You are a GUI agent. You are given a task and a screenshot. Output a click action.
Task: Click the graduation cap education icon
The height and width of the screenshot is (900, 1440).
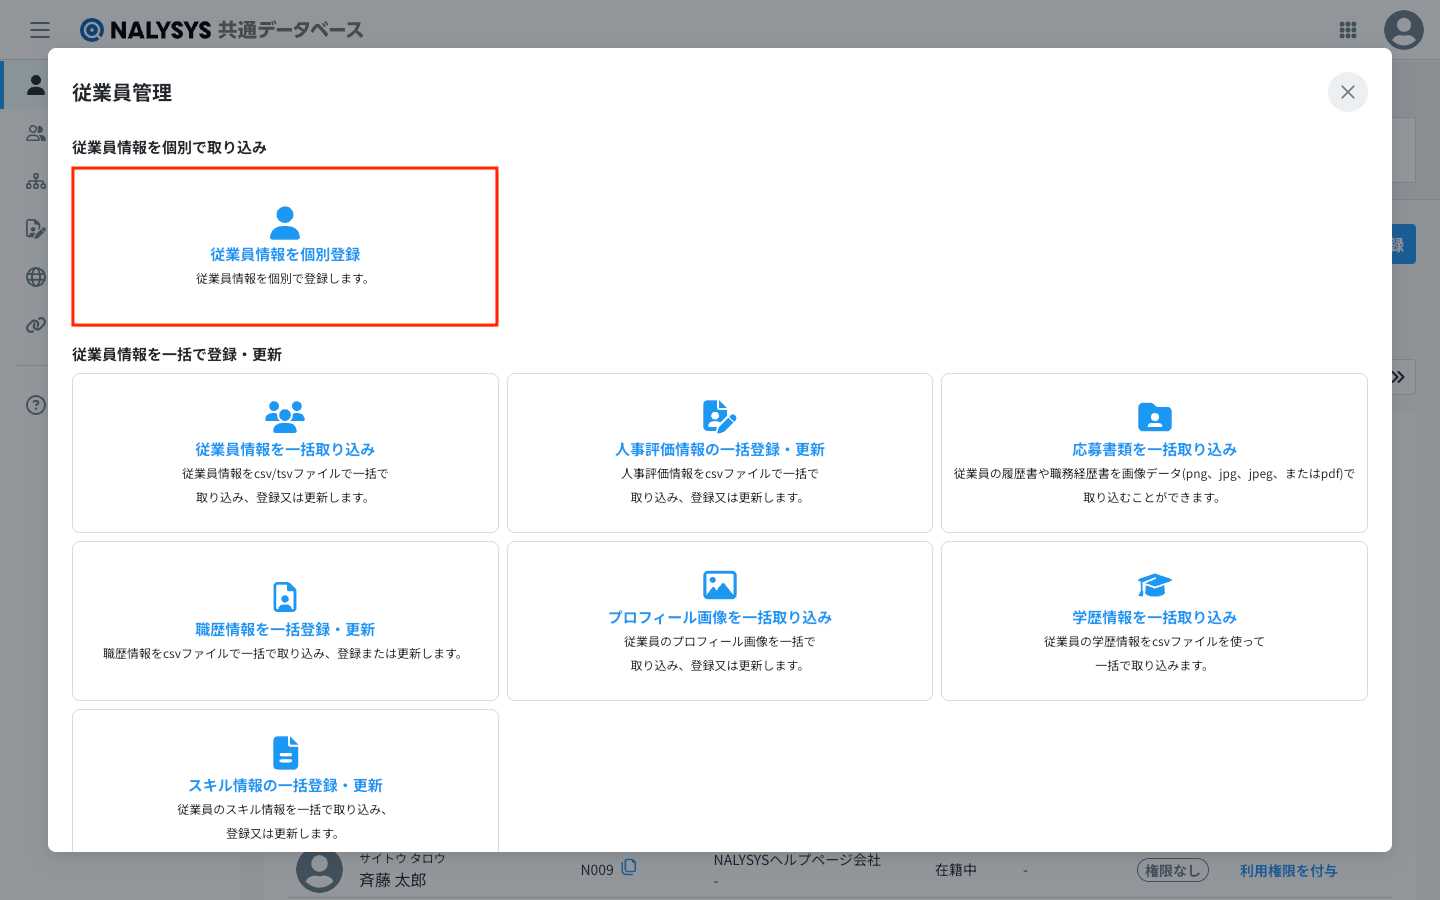[x=1154, y=585]
